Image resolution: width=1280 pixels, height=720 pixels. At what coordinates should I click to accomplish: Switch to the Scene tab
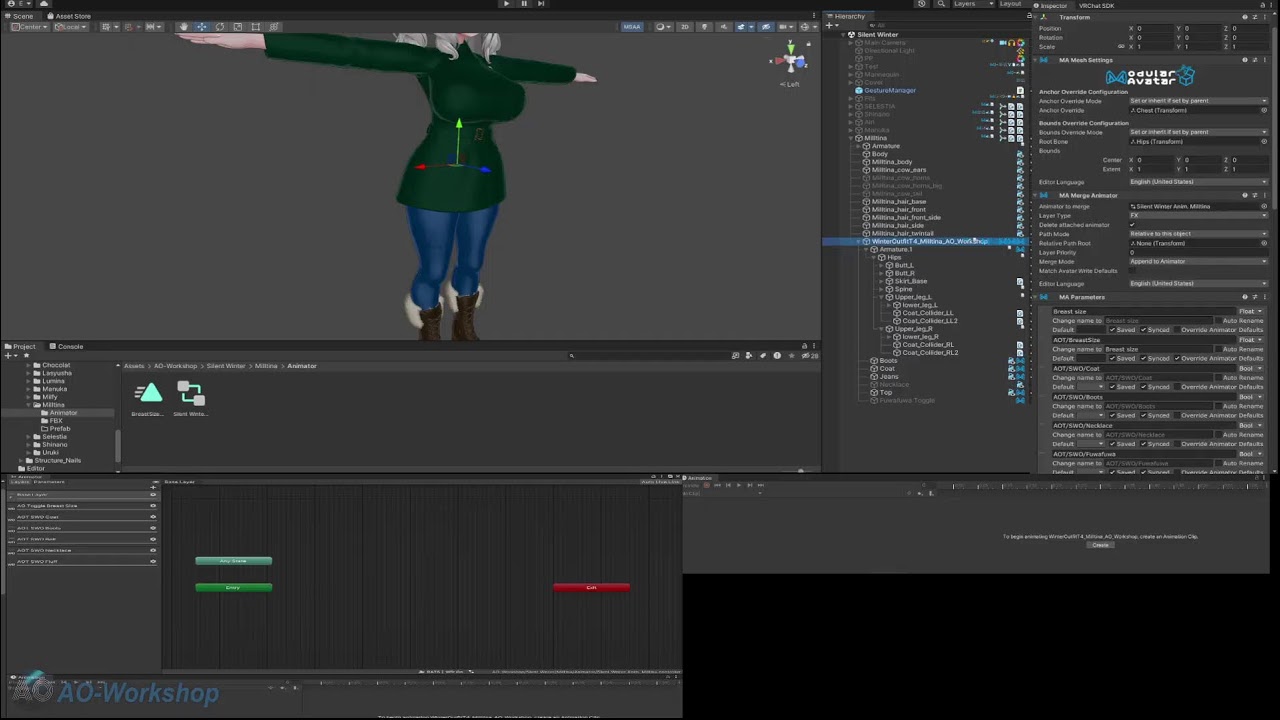[x=19, y=16]
